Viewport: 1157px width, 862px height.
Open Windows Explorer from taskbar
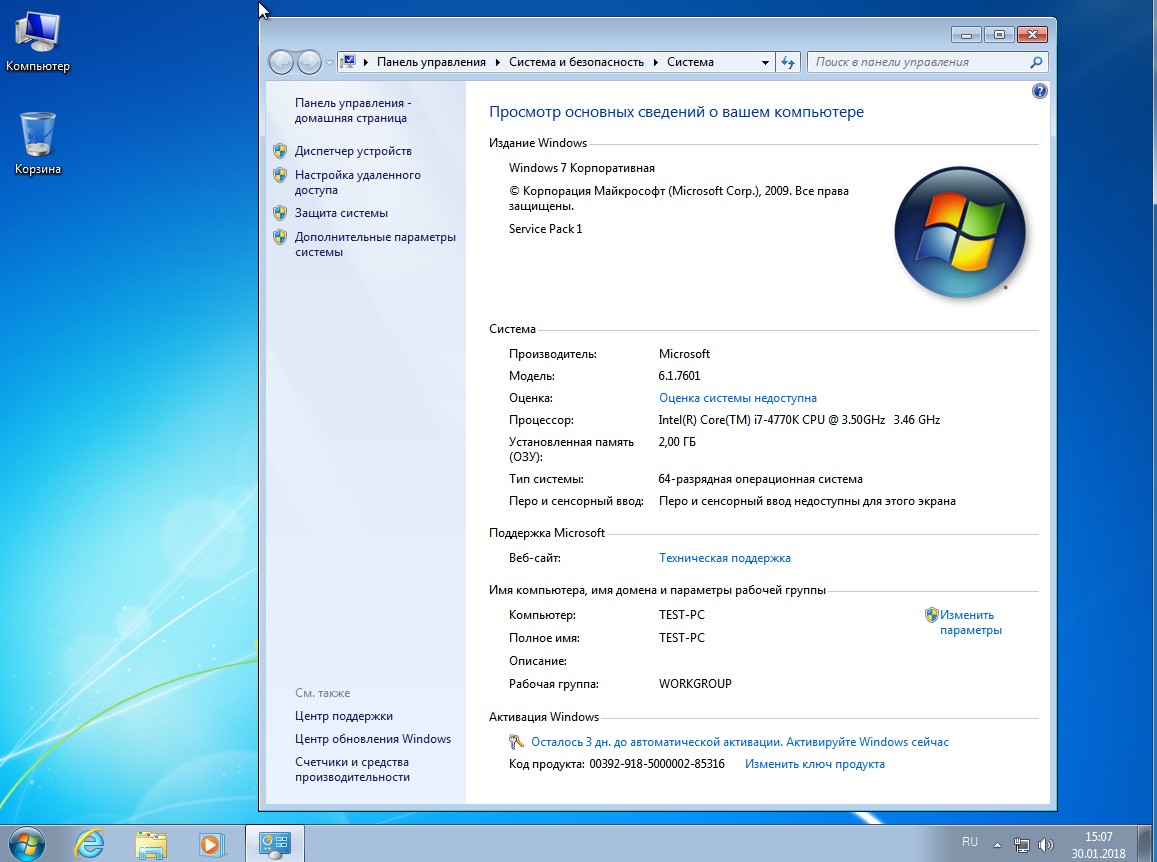click(x=151, y=843)
